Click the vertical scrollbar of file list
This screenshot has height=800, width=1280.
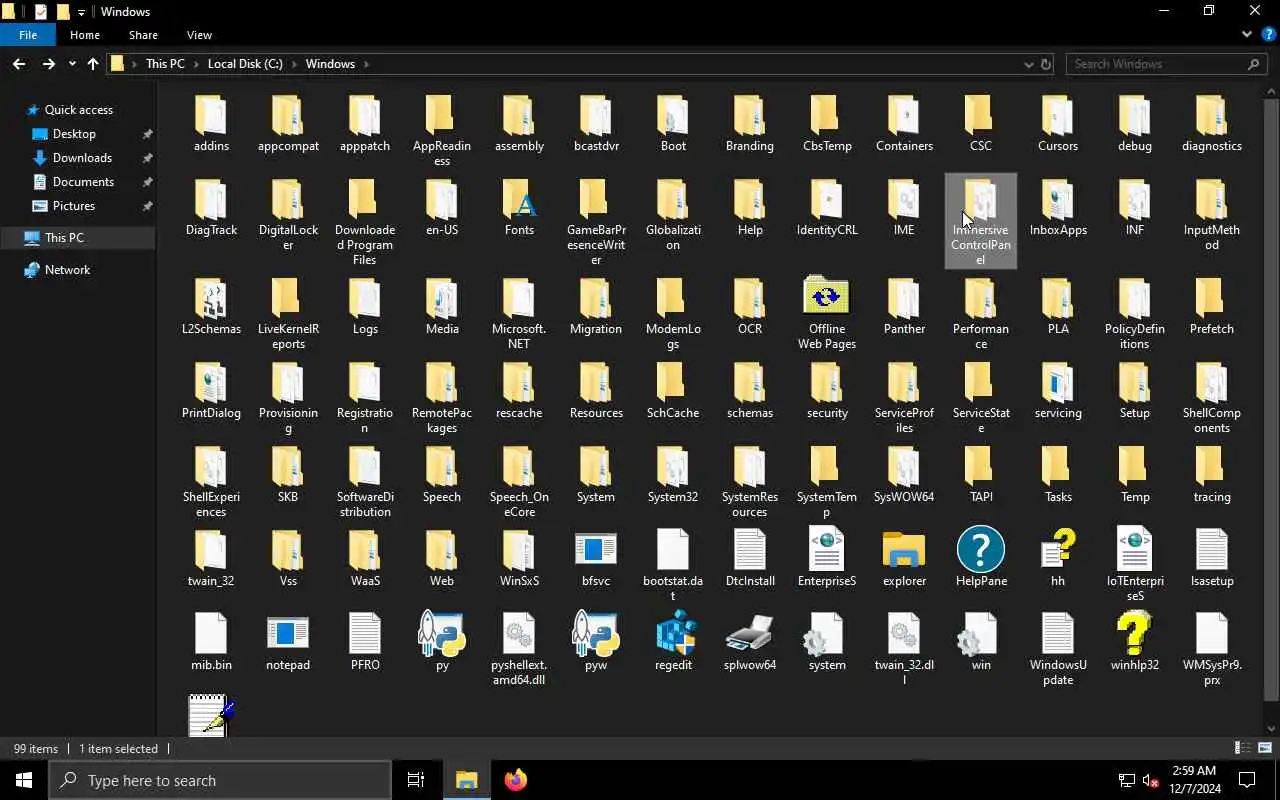click(x=1271, y=400)
